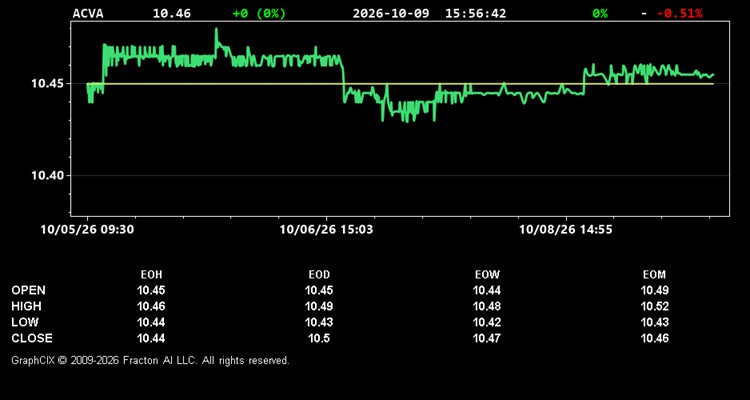The width and height of the screenshot is (750, 400).
Task: Select the EOM close value 10.46
Action: [654, 338]
